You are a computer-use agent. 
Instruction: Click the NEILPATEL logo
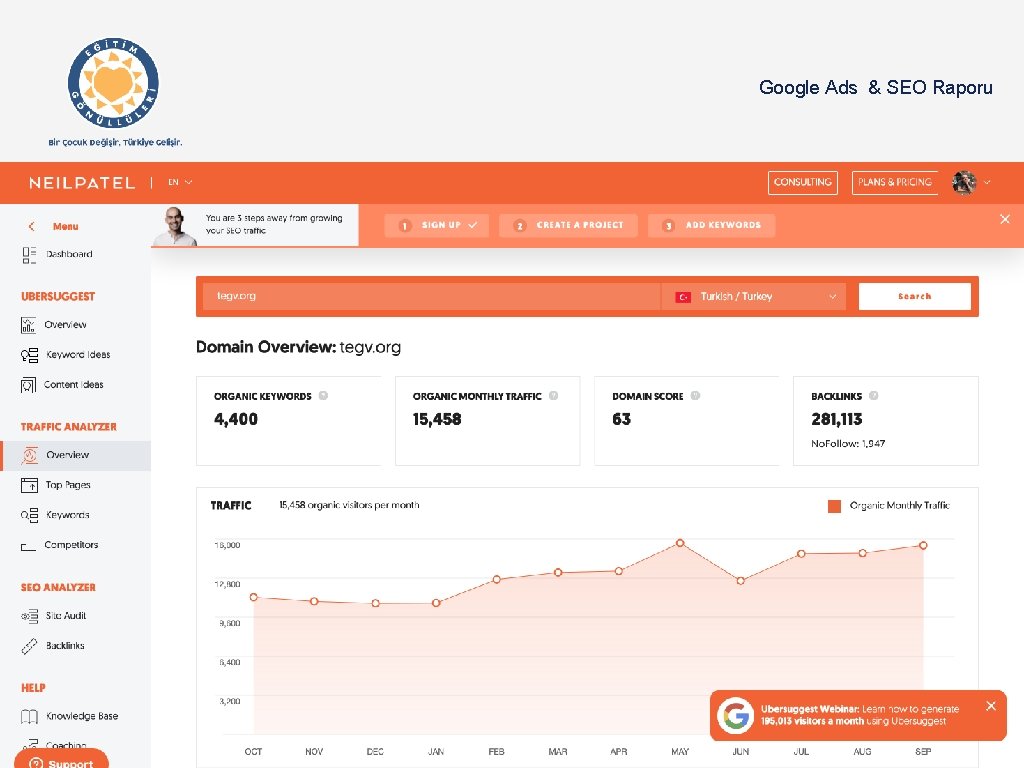82,183
